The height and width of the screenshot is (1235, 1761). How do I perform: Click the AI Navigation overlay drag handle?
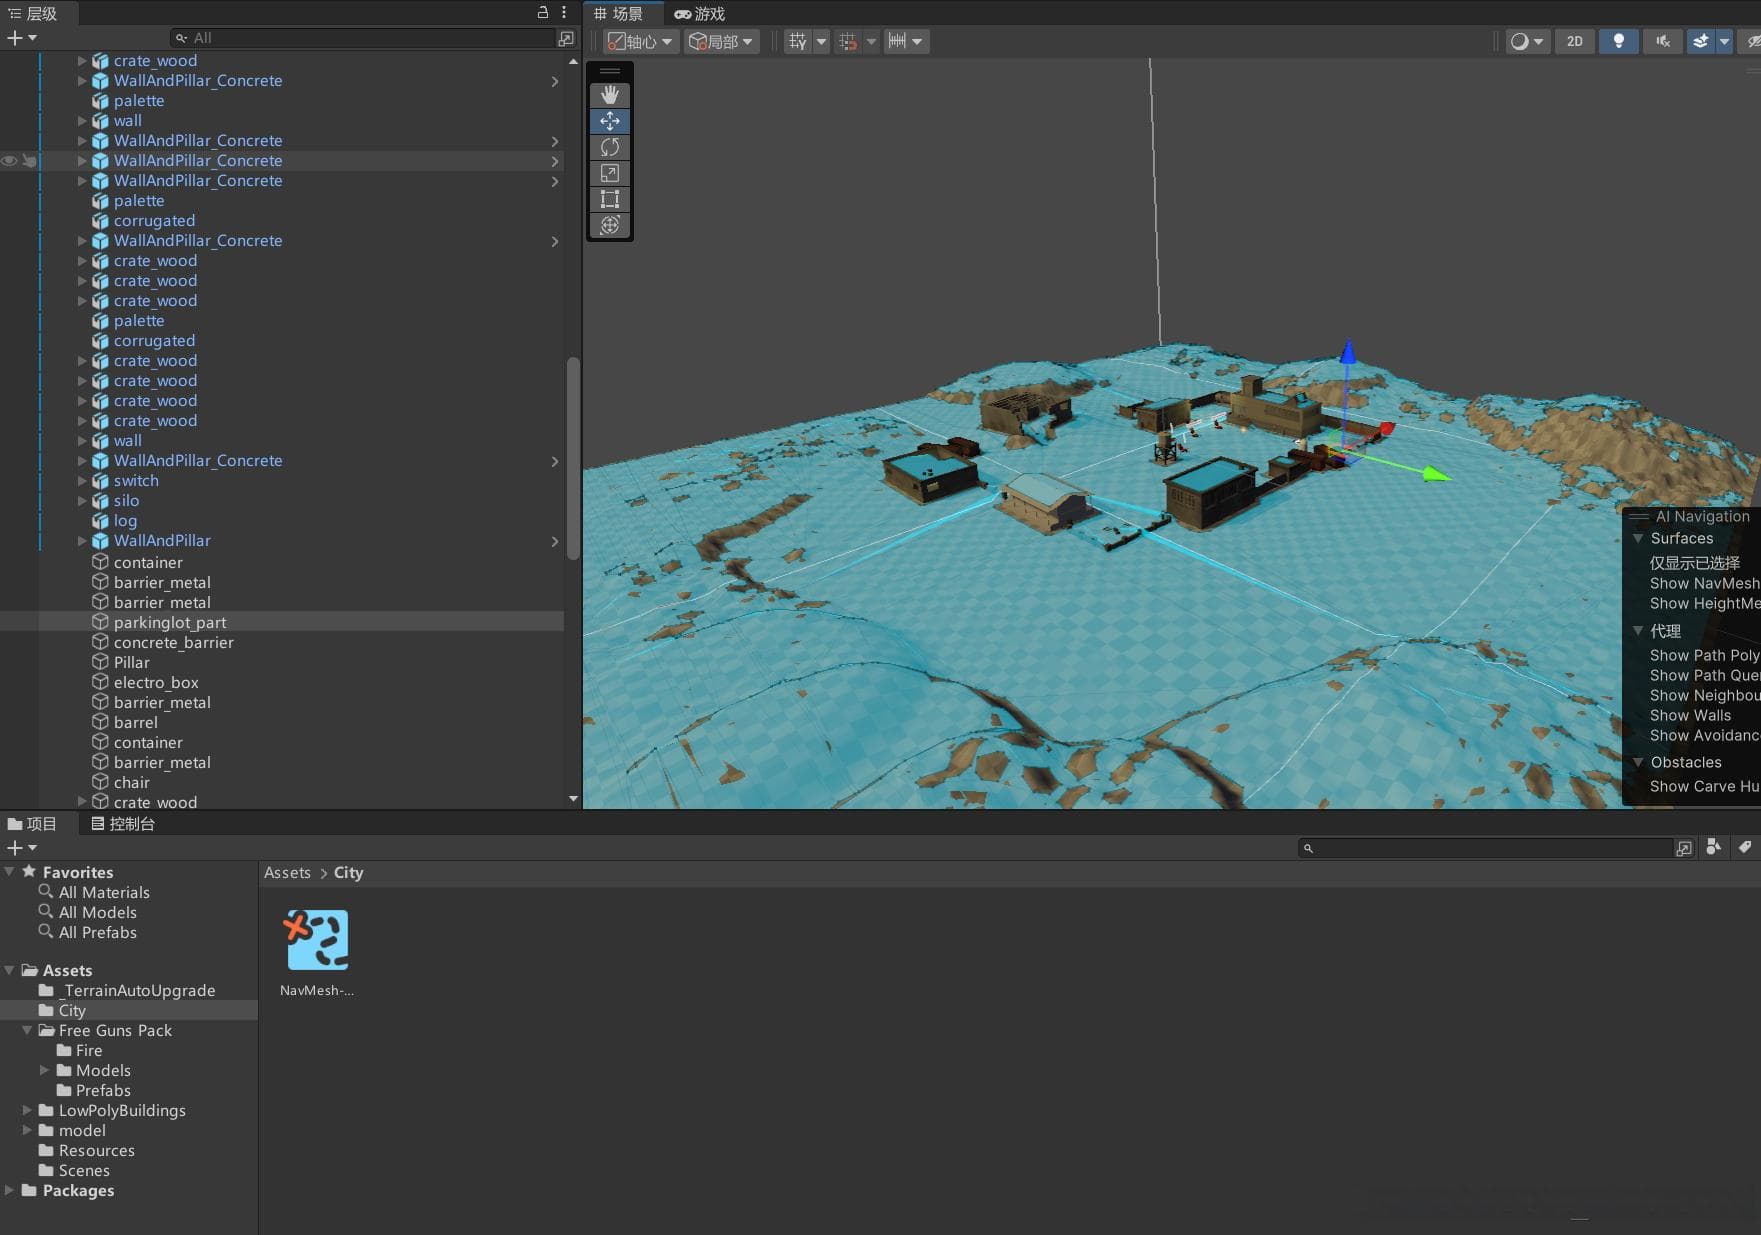[x=1638, y=517]
